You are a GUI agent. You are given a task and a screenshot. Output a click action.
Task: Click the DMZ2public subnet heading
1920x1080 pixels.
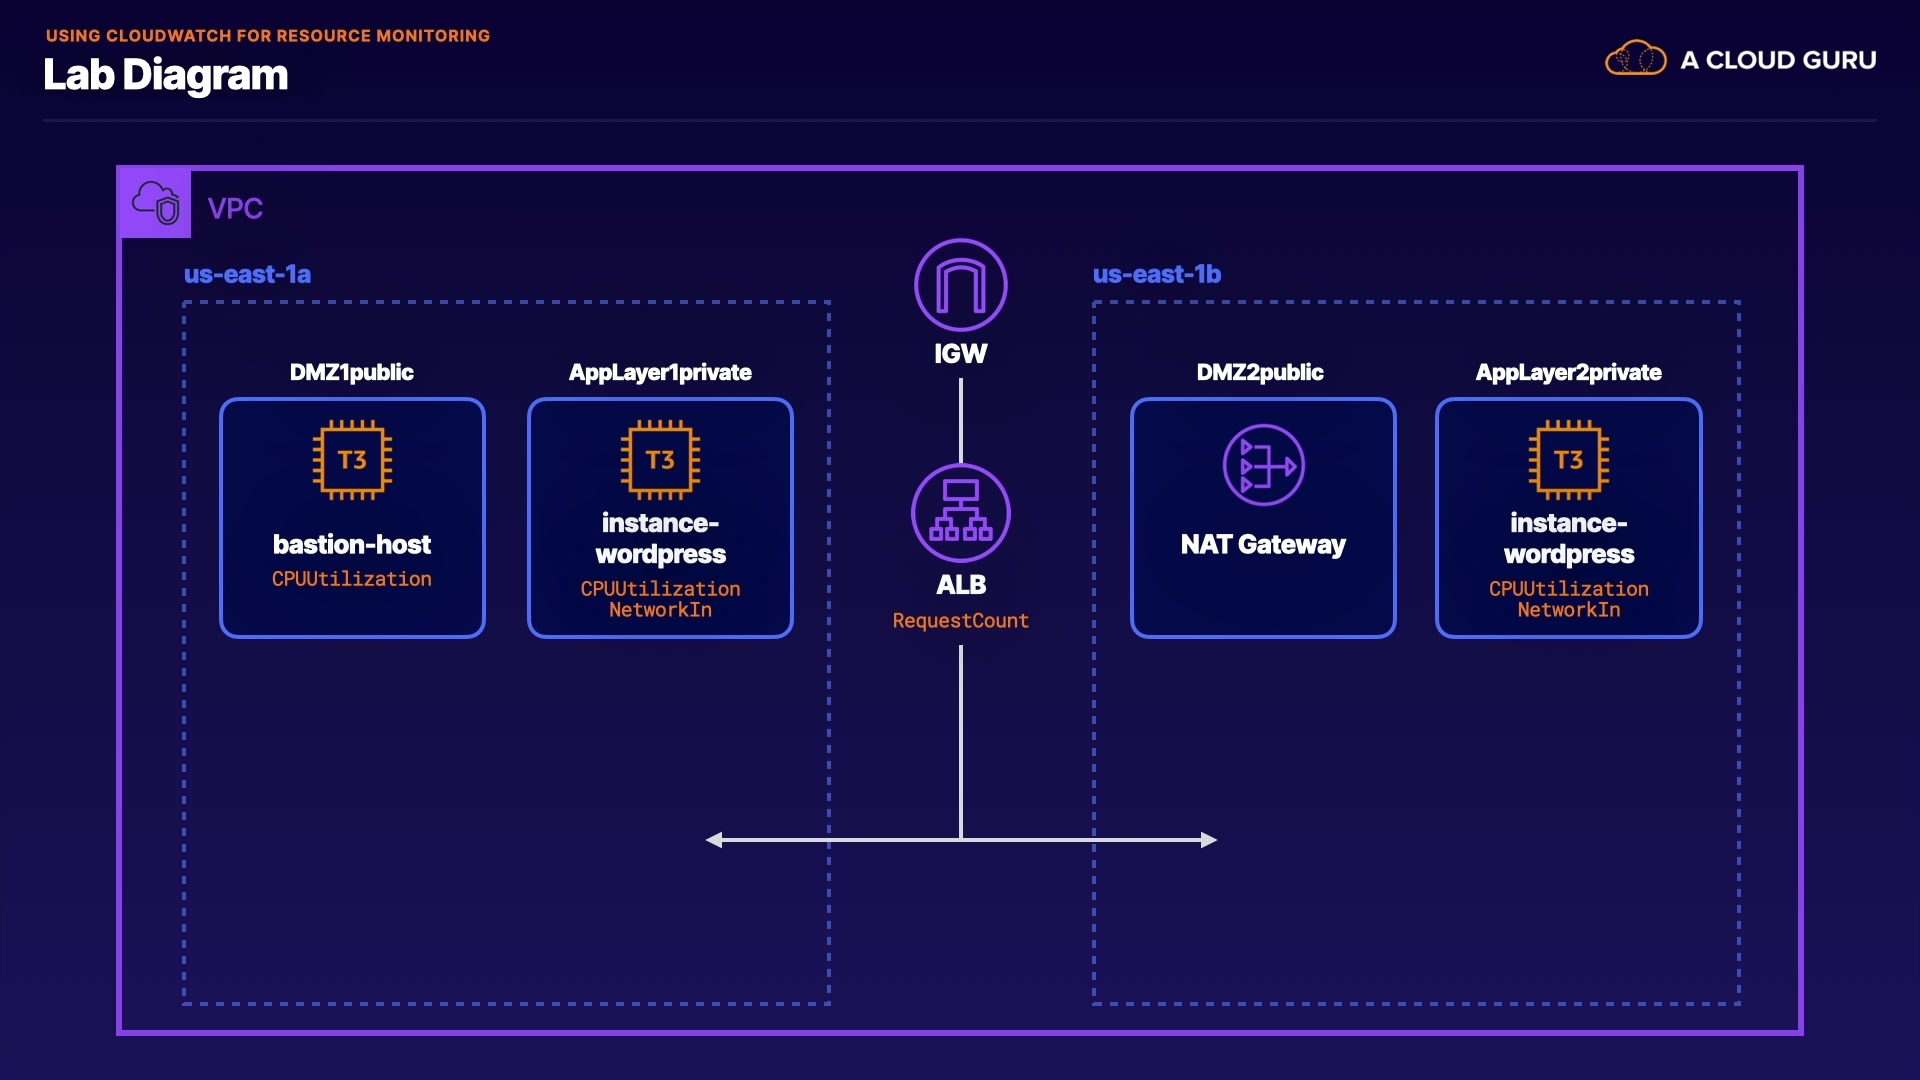[1259, 372]
